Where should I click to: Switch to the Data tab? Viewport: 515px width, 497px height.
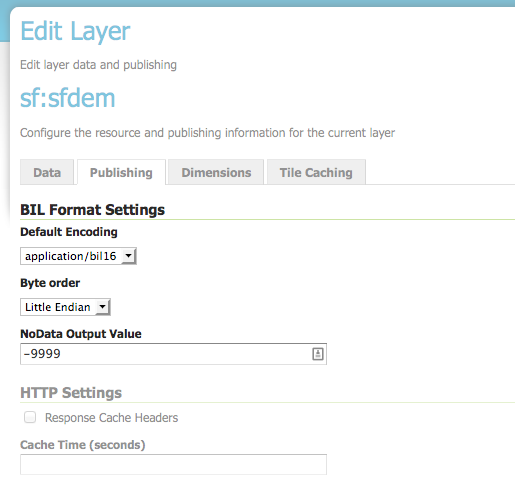click(47, 172)
